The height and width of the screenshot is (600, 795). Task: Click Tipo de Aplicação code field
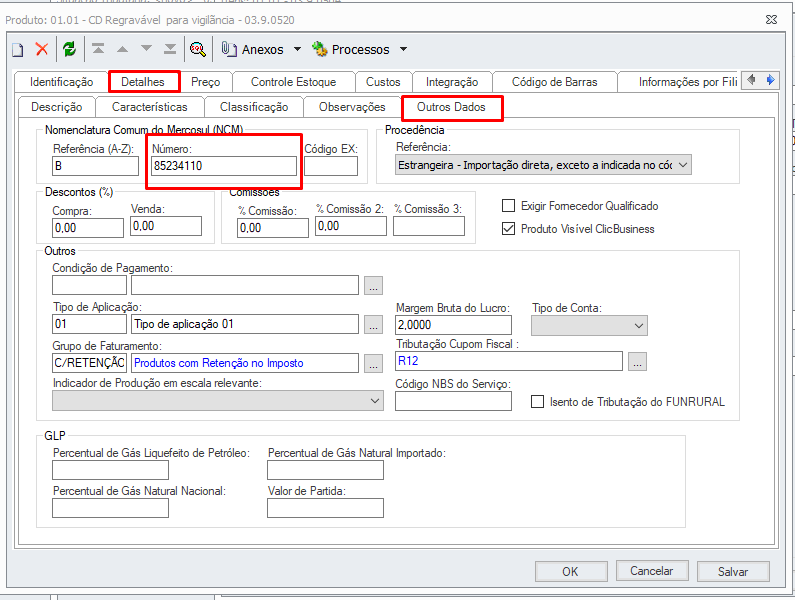coord(89,324)
